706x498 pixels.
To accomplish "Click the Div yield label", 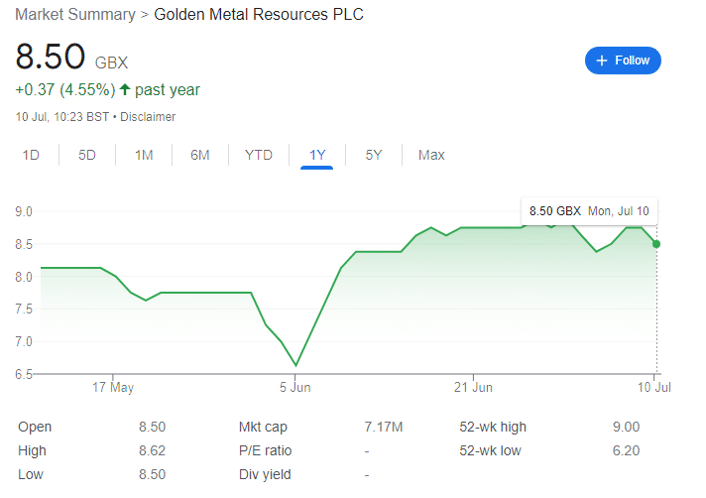I will [x=265, y=475].
